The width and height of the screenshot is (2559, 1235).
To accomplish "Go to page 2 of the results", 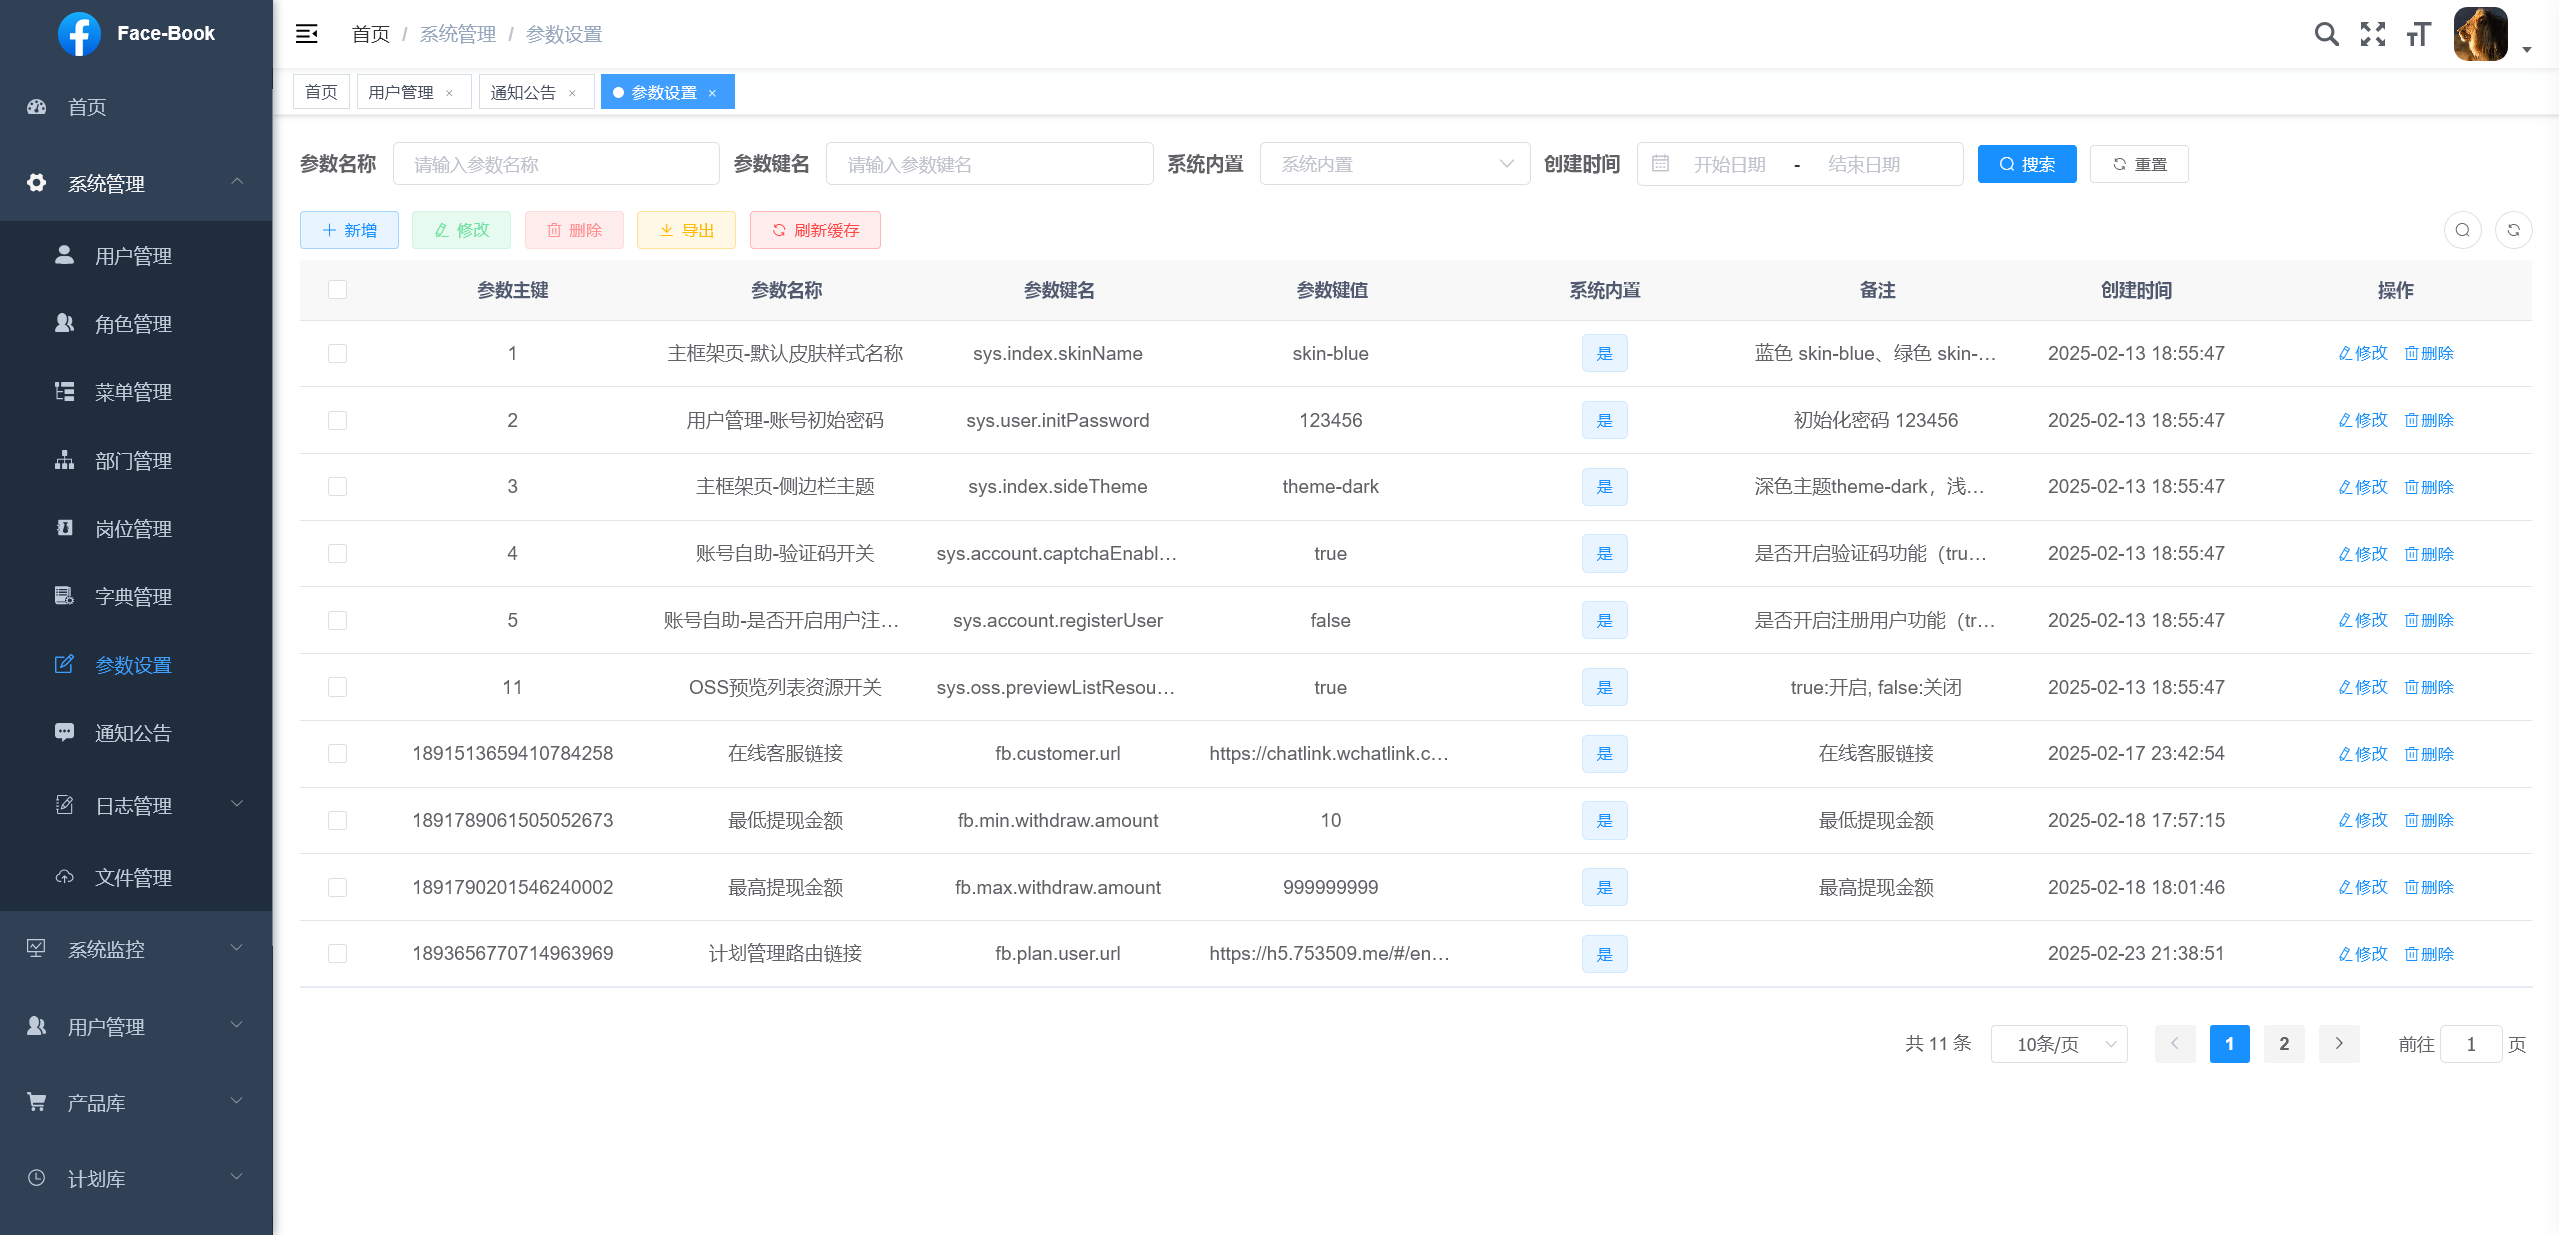I will [x=2283, y=1043].
